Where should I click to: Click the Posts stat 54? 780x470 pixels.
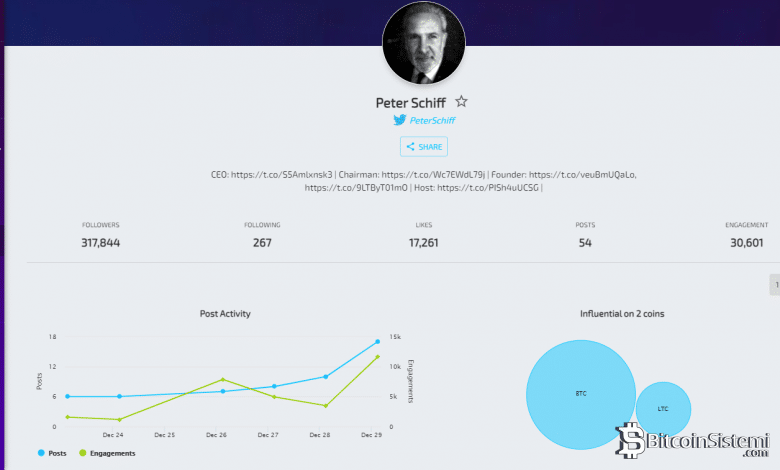click(x=586, y=242)
